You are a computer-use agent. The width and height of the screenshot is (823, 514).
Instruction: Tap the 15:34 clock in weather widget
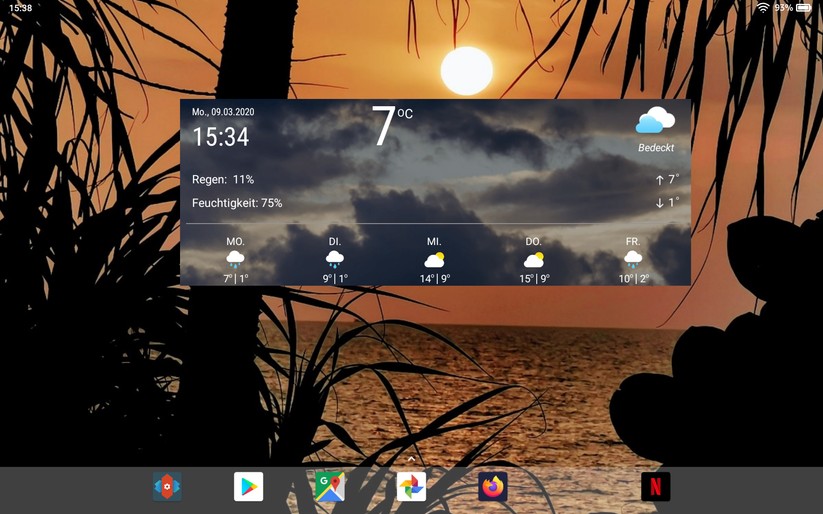[221, 137]
